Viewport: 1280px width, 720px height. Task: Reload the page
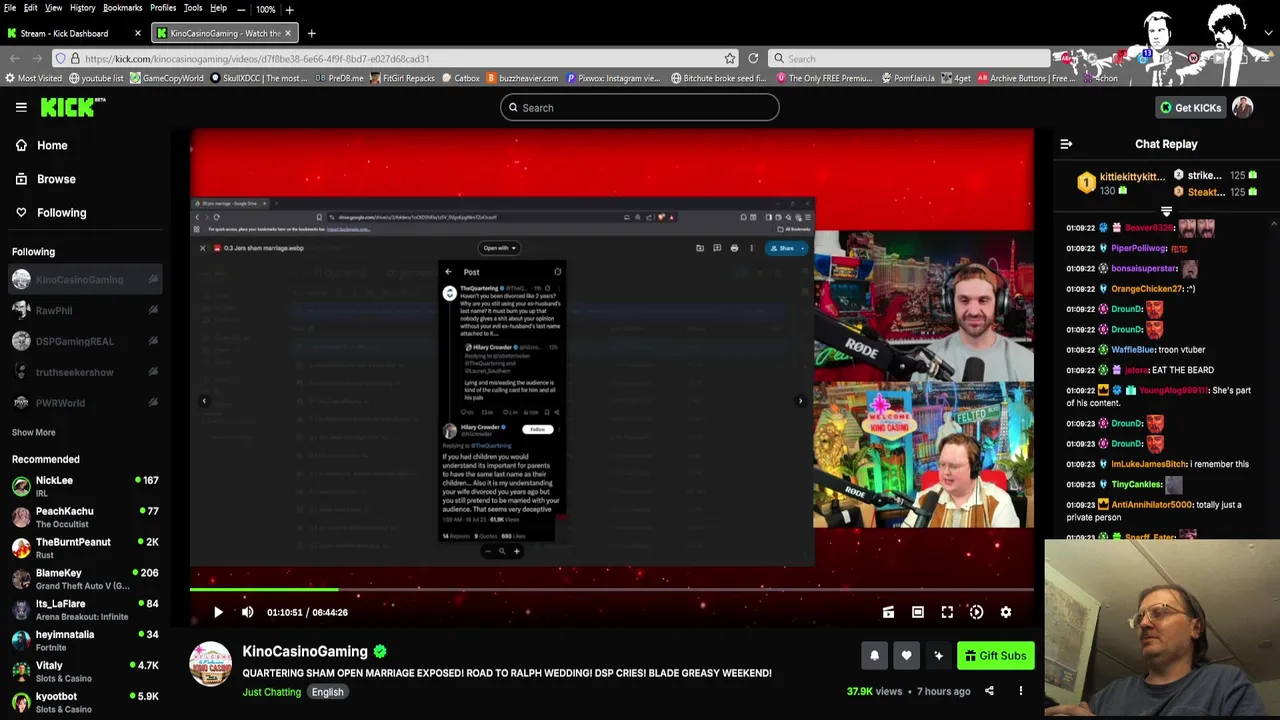click(753, 58)
